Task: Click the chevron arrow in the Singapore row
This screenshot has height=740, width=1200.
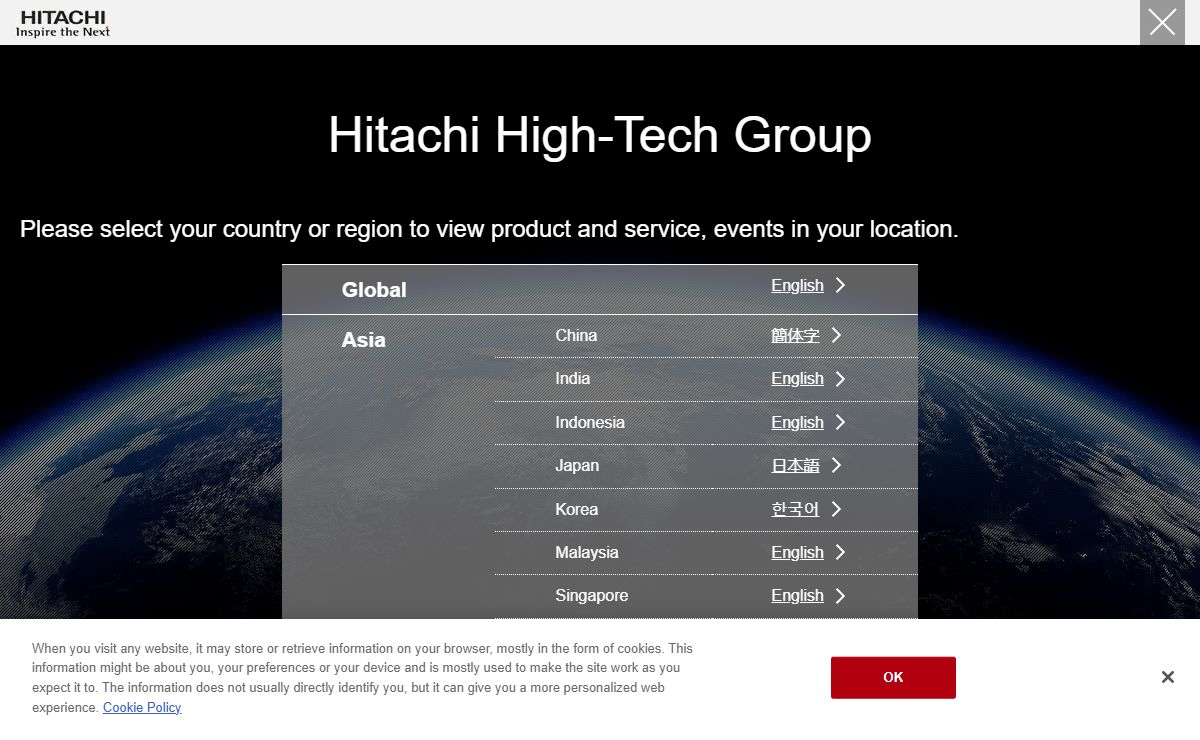Action: [x=840, y=596]
